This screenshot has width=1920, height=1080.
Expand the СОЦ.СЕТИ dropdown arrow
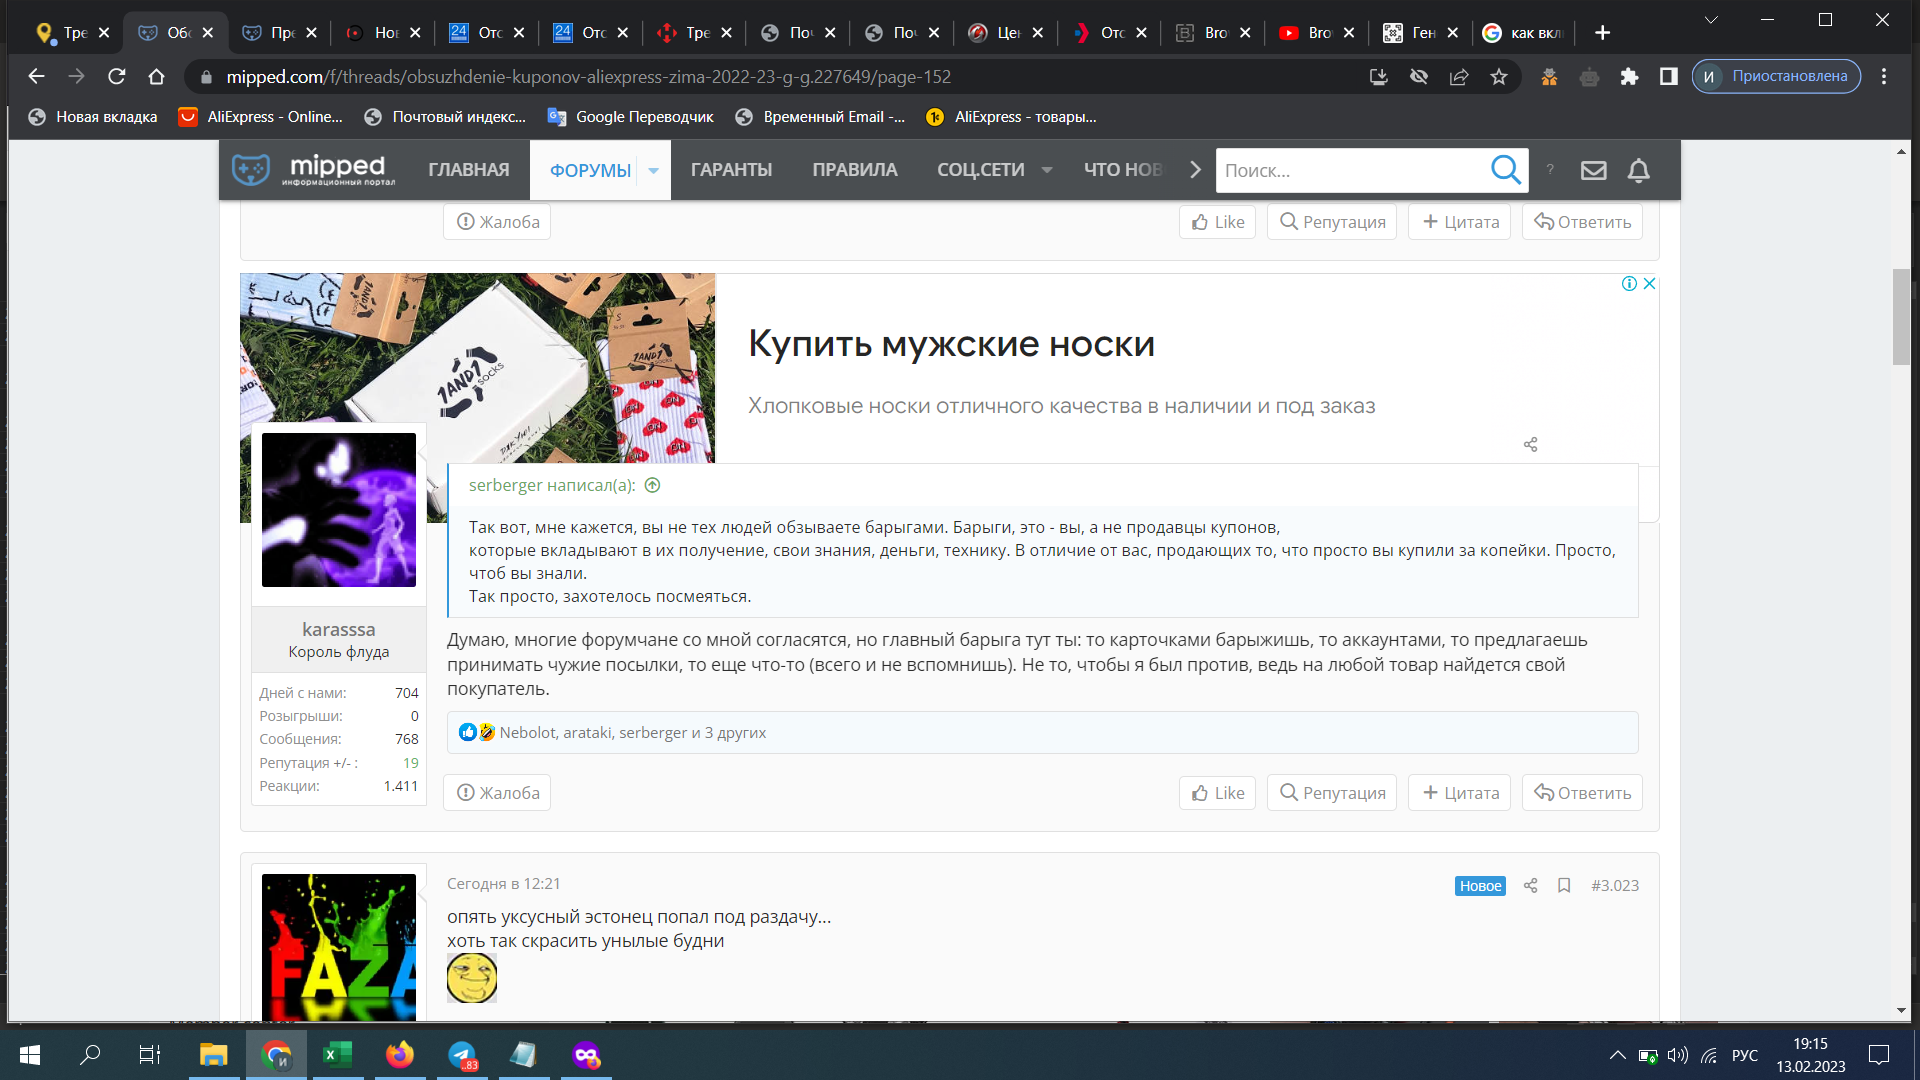click(1046, 170)
